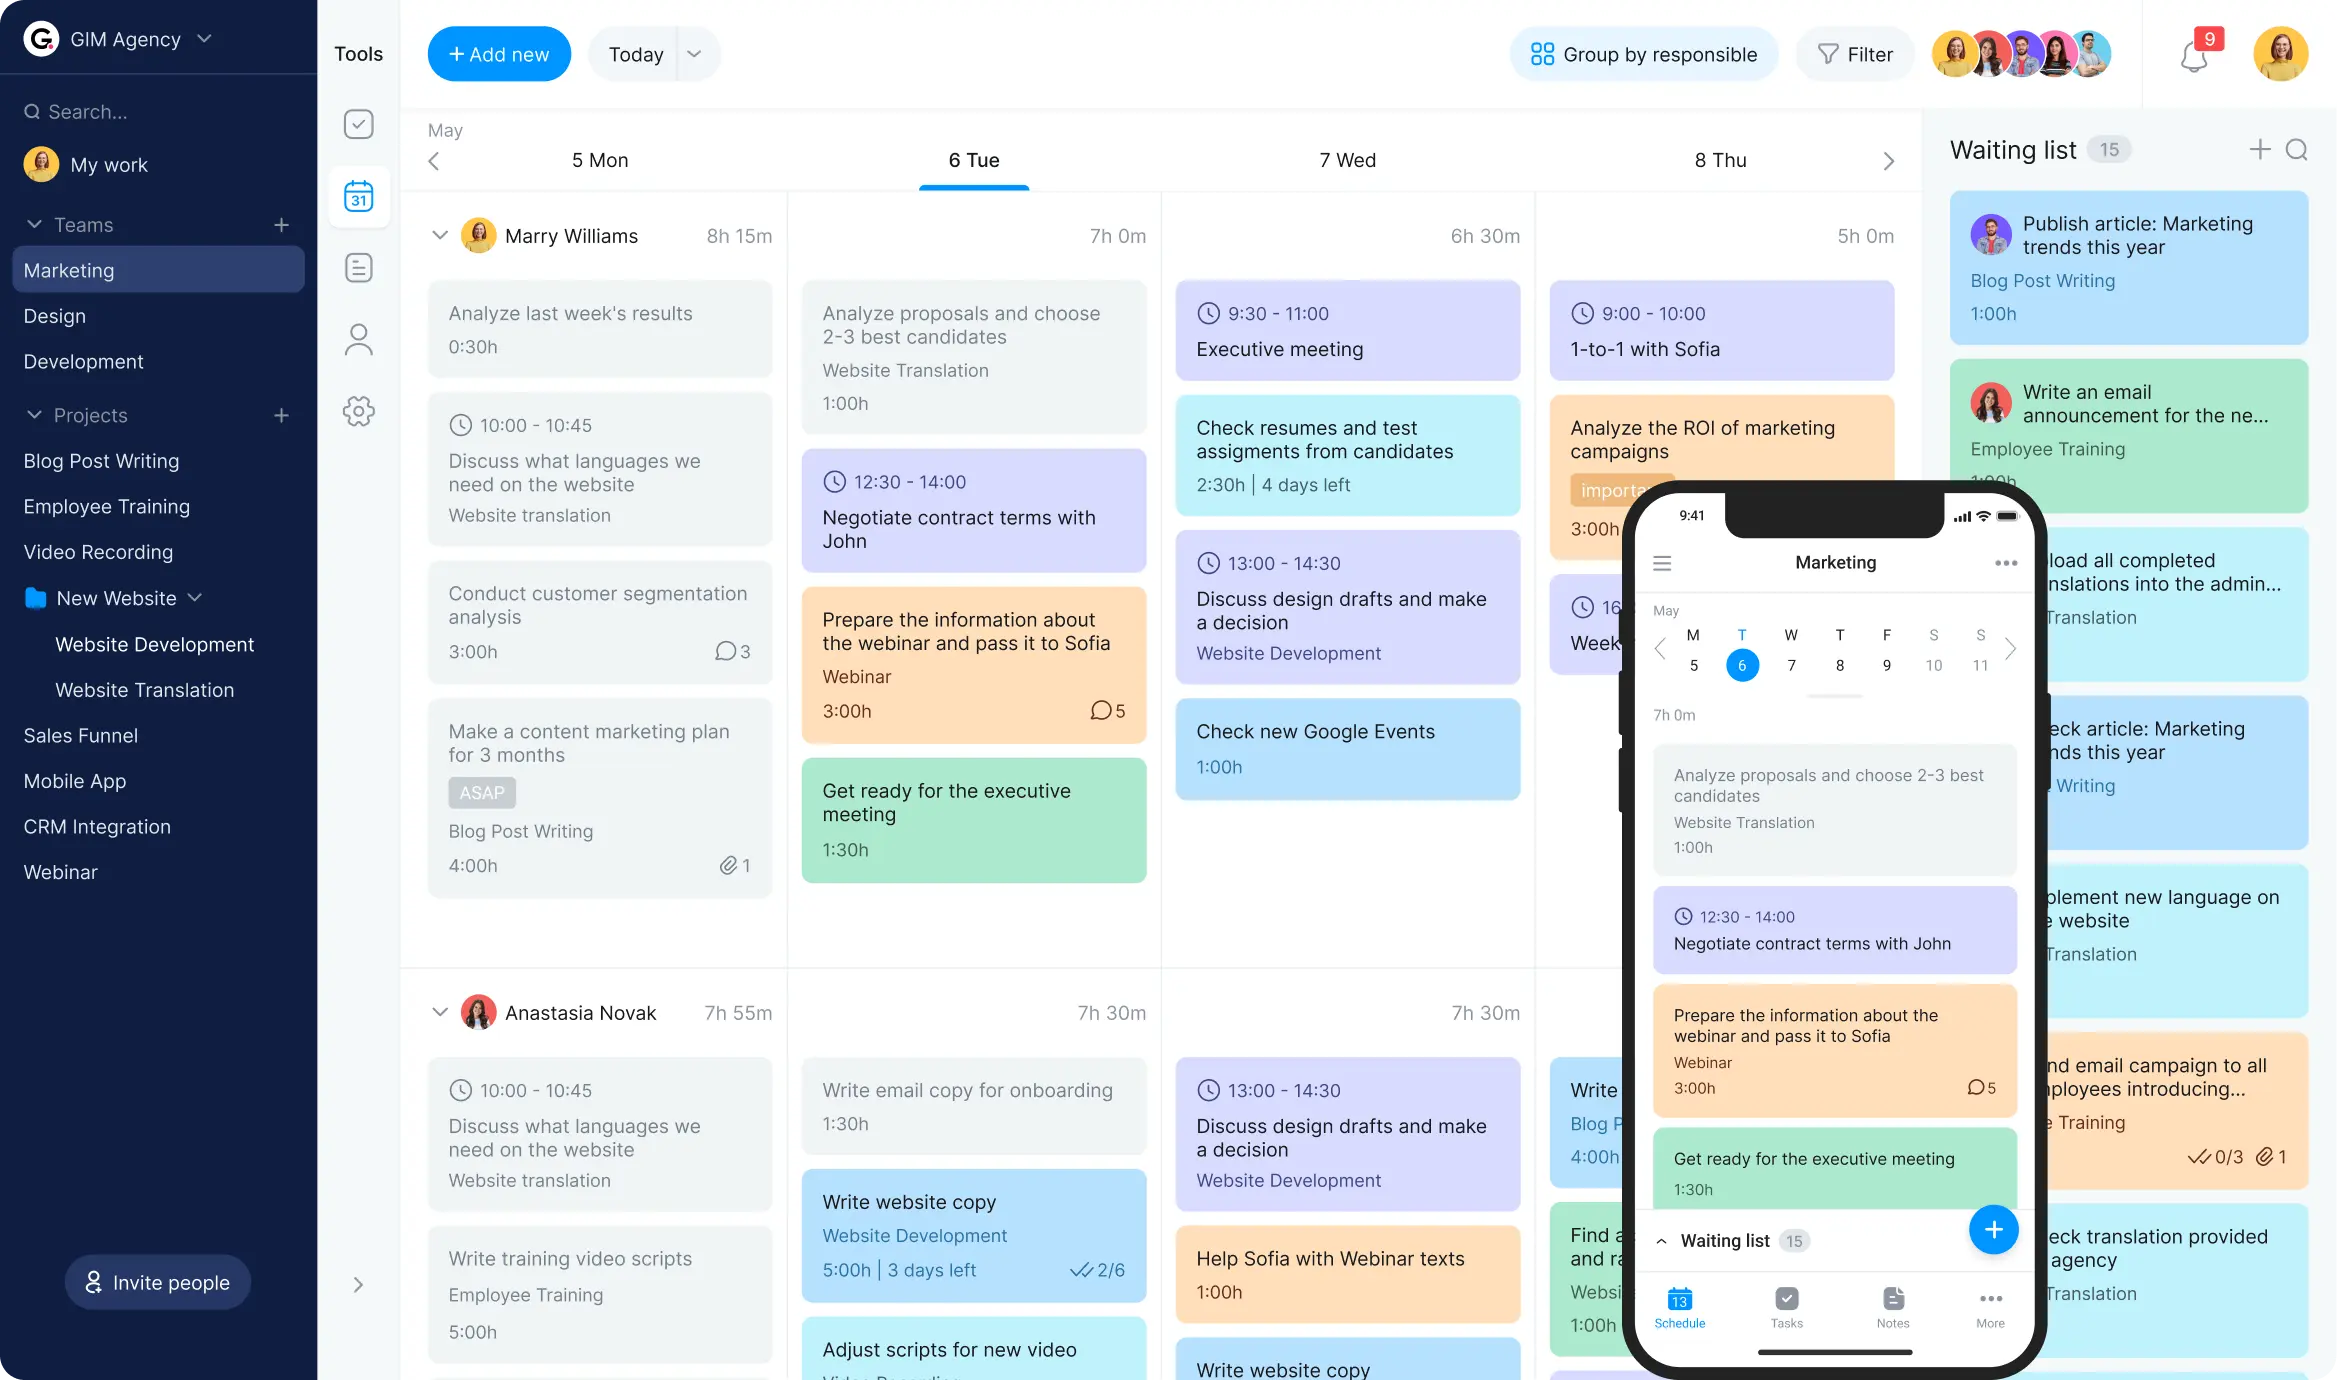The image size is (2337, 1380).
Task: Open the settings gear tool icon
Action: coord(358,411)
